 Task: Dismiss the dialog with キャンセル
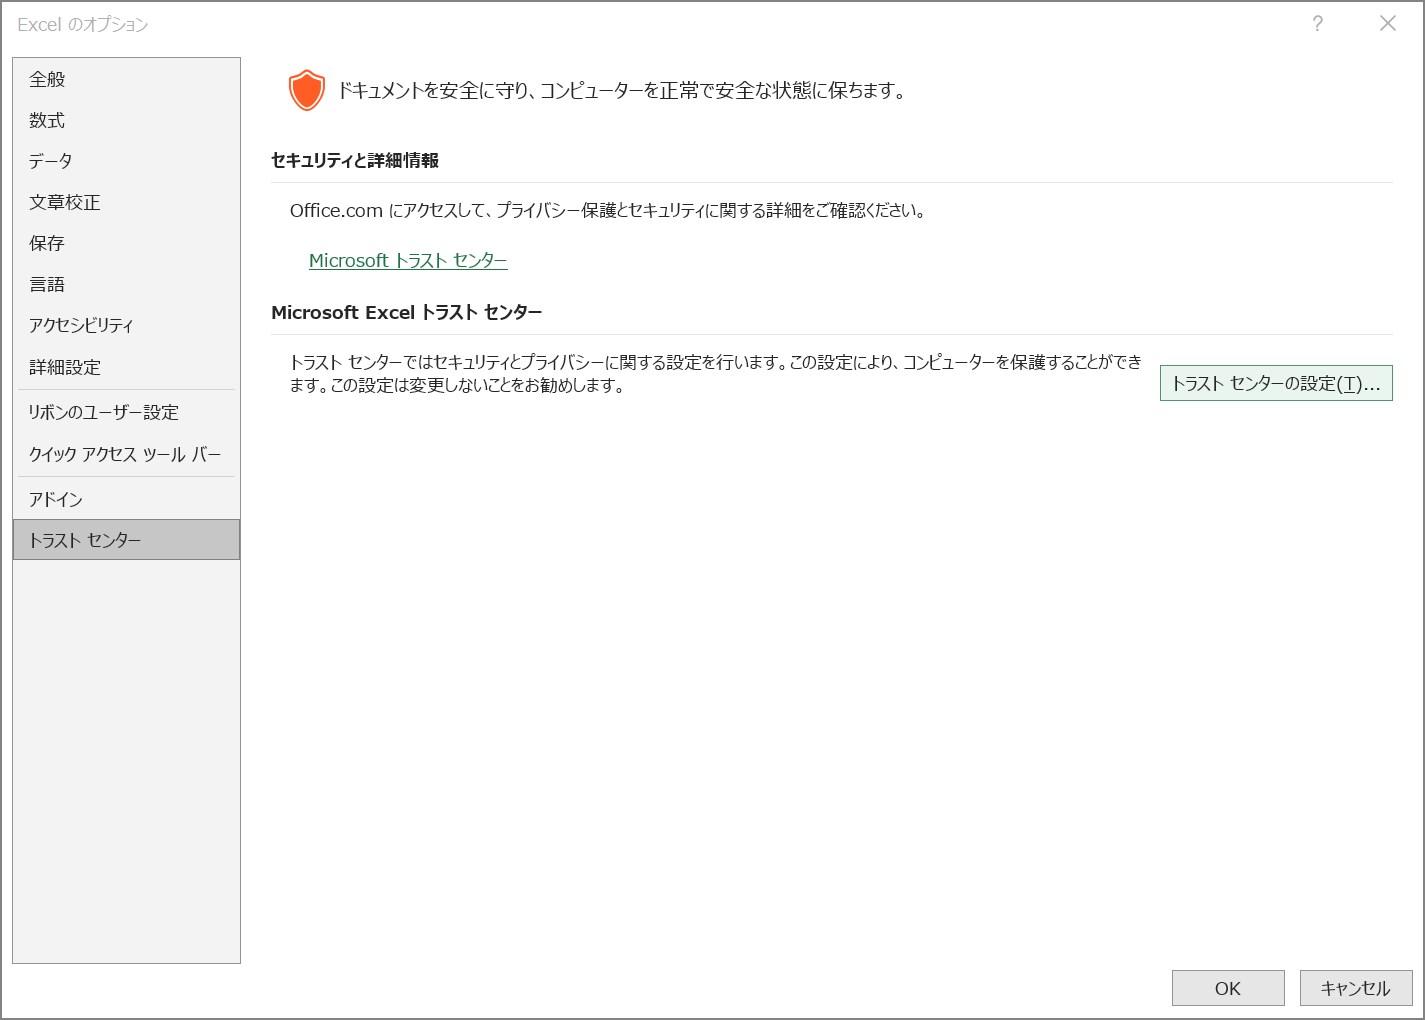[x=1355, y=988]
